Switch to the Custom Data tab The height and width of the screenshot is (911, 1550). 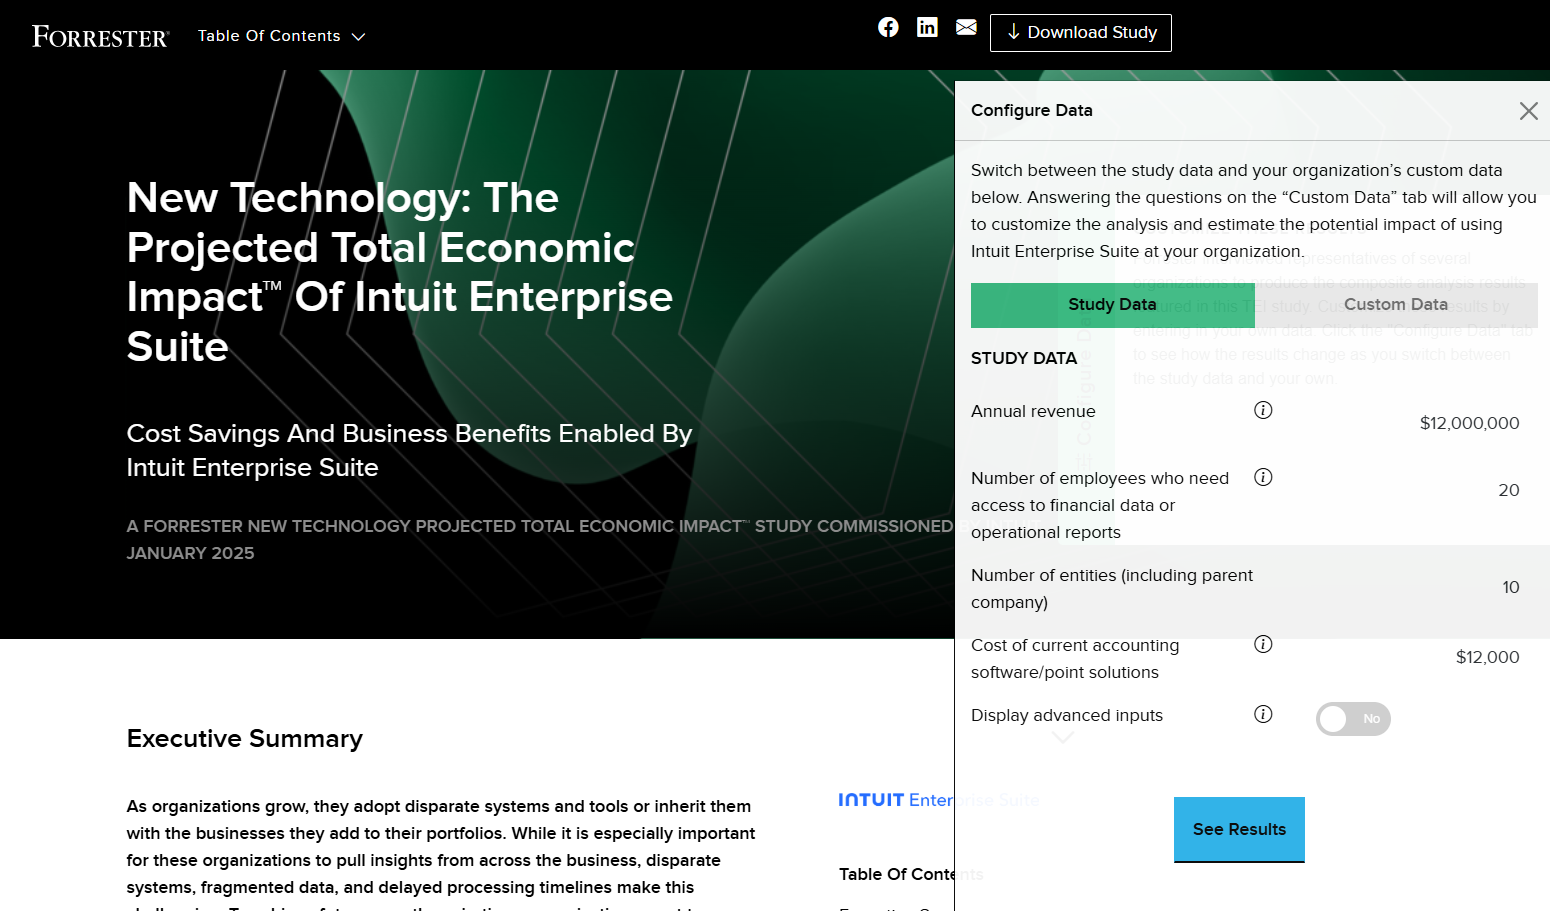(1396, 305)
